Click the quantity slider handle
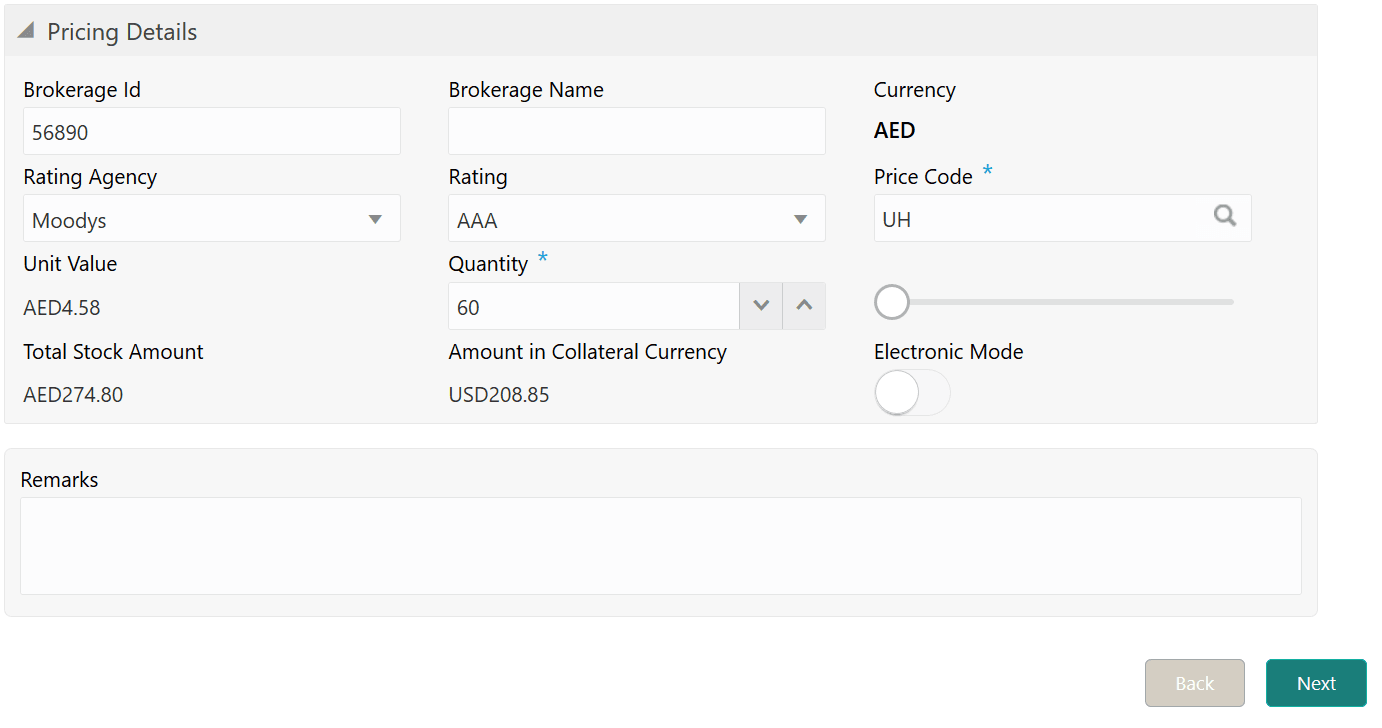This screenshot has height=728, width=1382. coord(891,302)
